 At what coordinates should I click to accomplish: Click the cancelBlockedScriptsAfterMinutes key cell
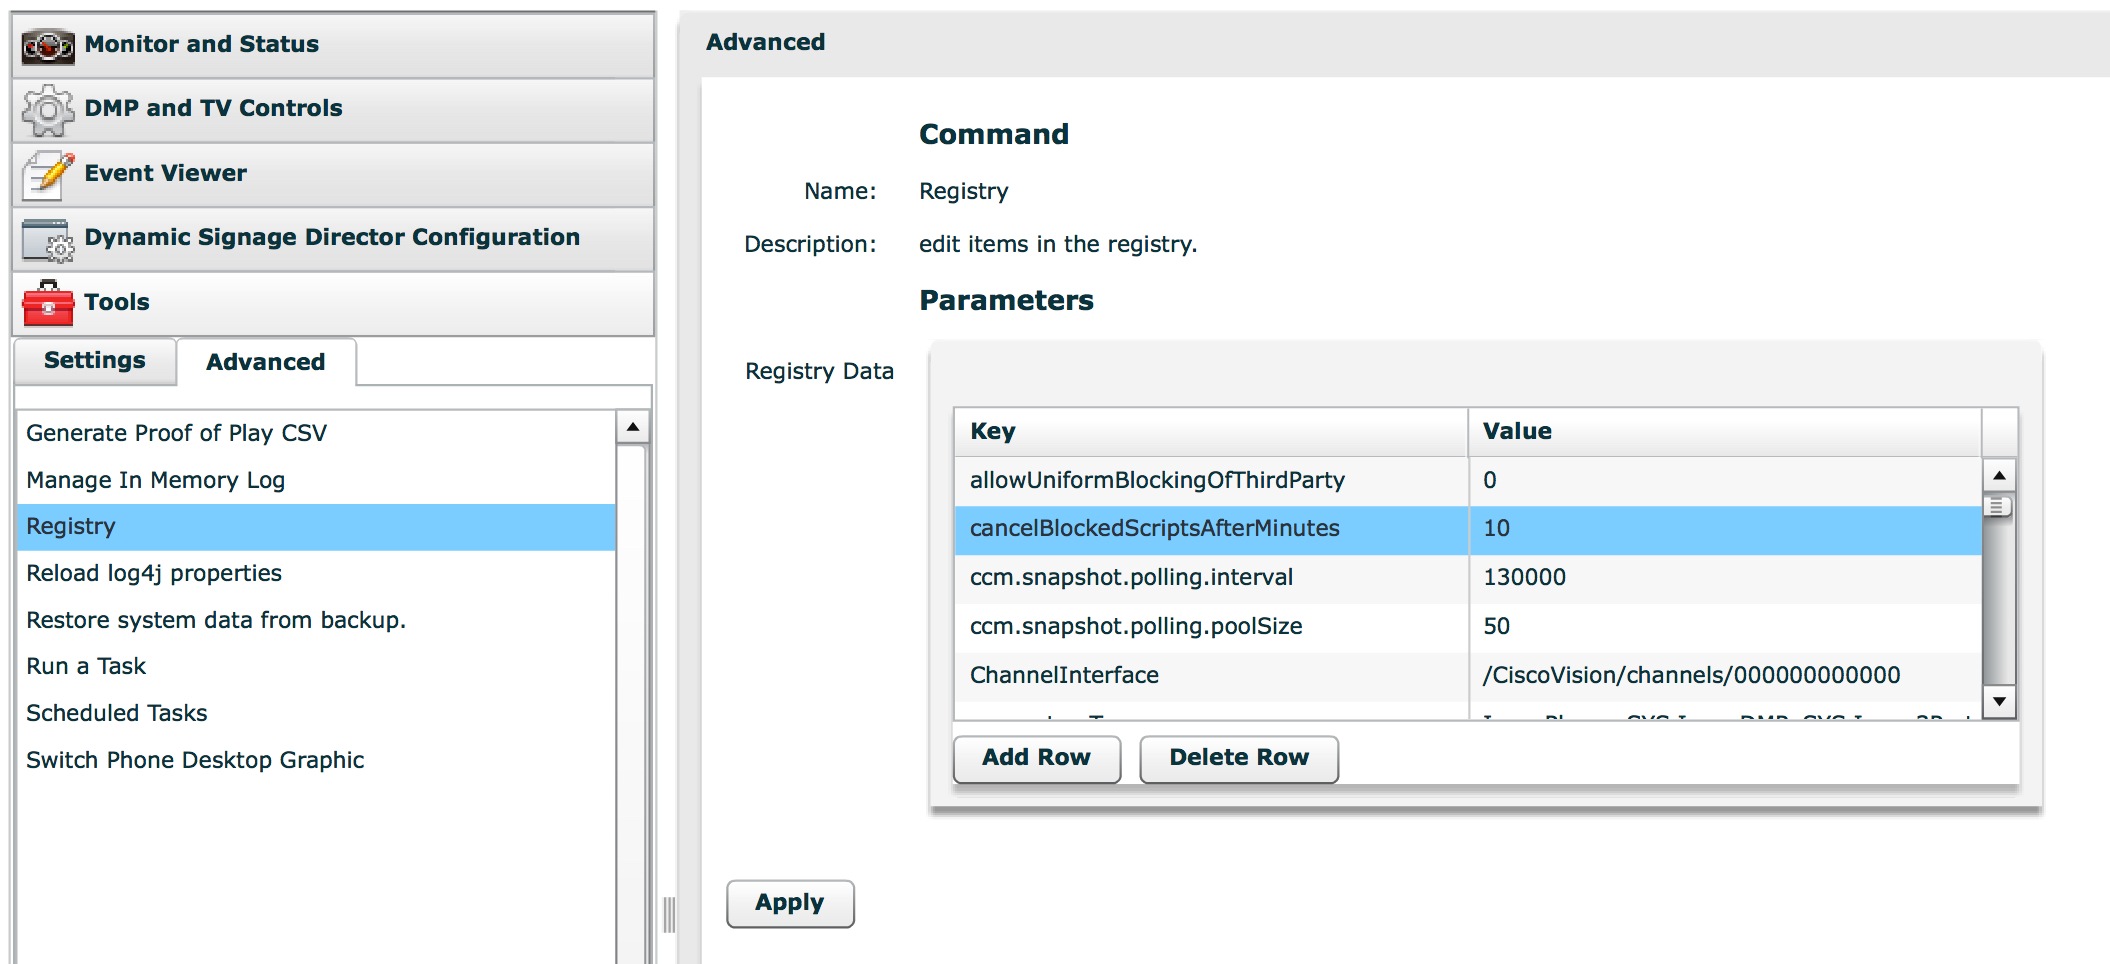point(1211,530)
